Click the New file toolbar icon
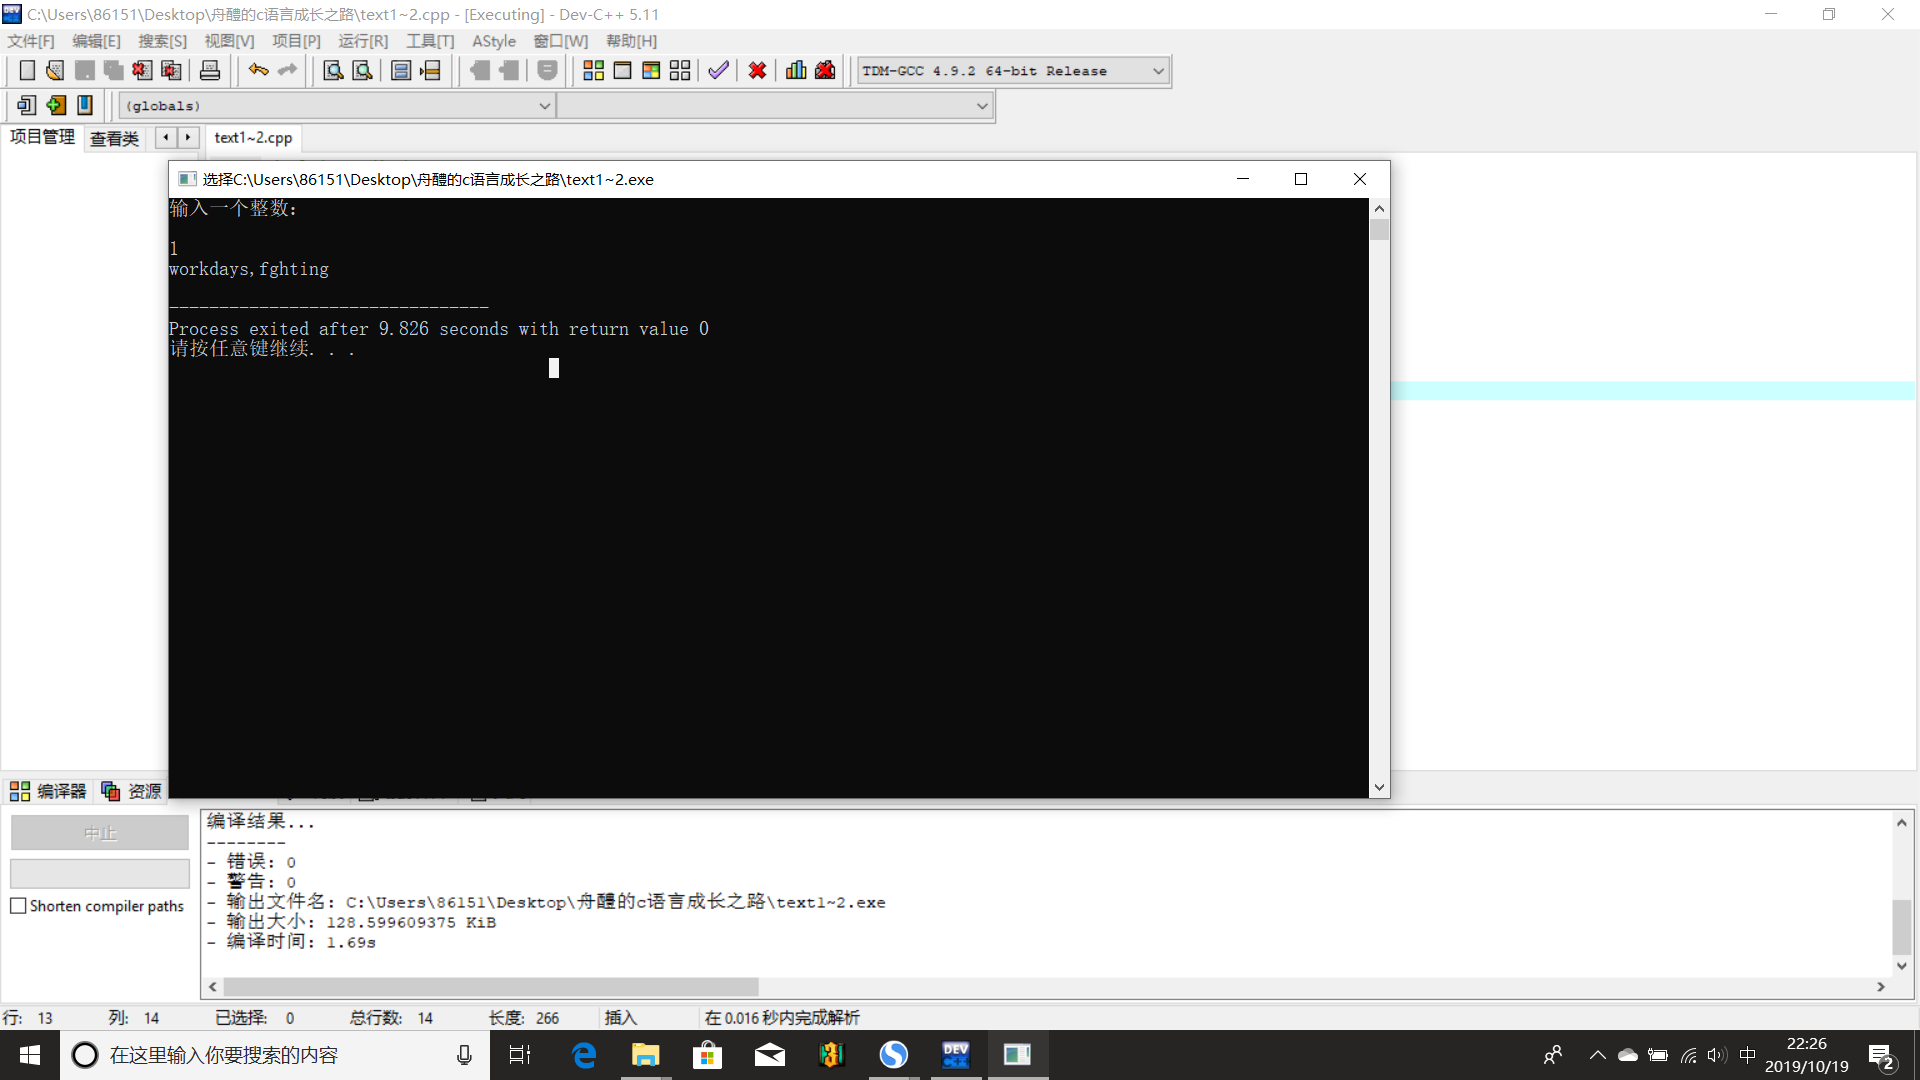1920x1080 pixels. (27, 70)
